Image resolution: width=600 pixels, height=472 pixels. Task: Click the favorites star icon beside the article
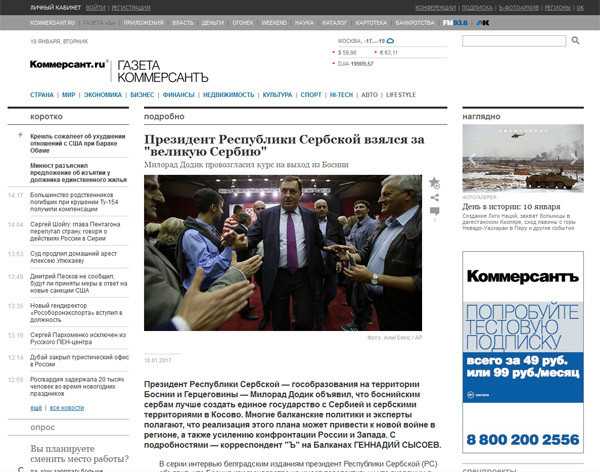tap(435, 184)
